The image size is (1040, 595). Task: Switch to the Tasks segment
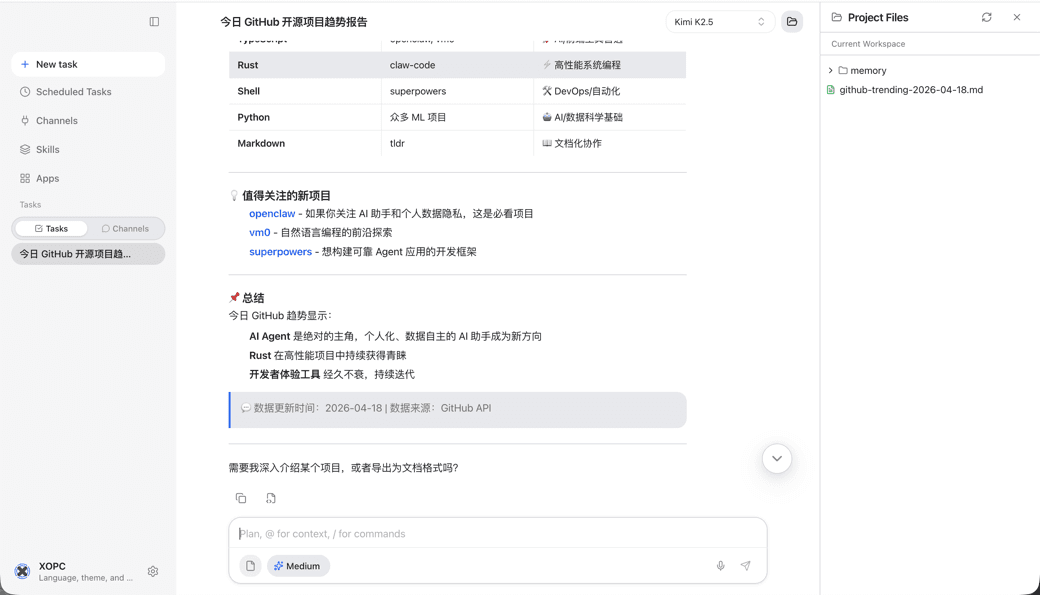click(x=50, y=227)
